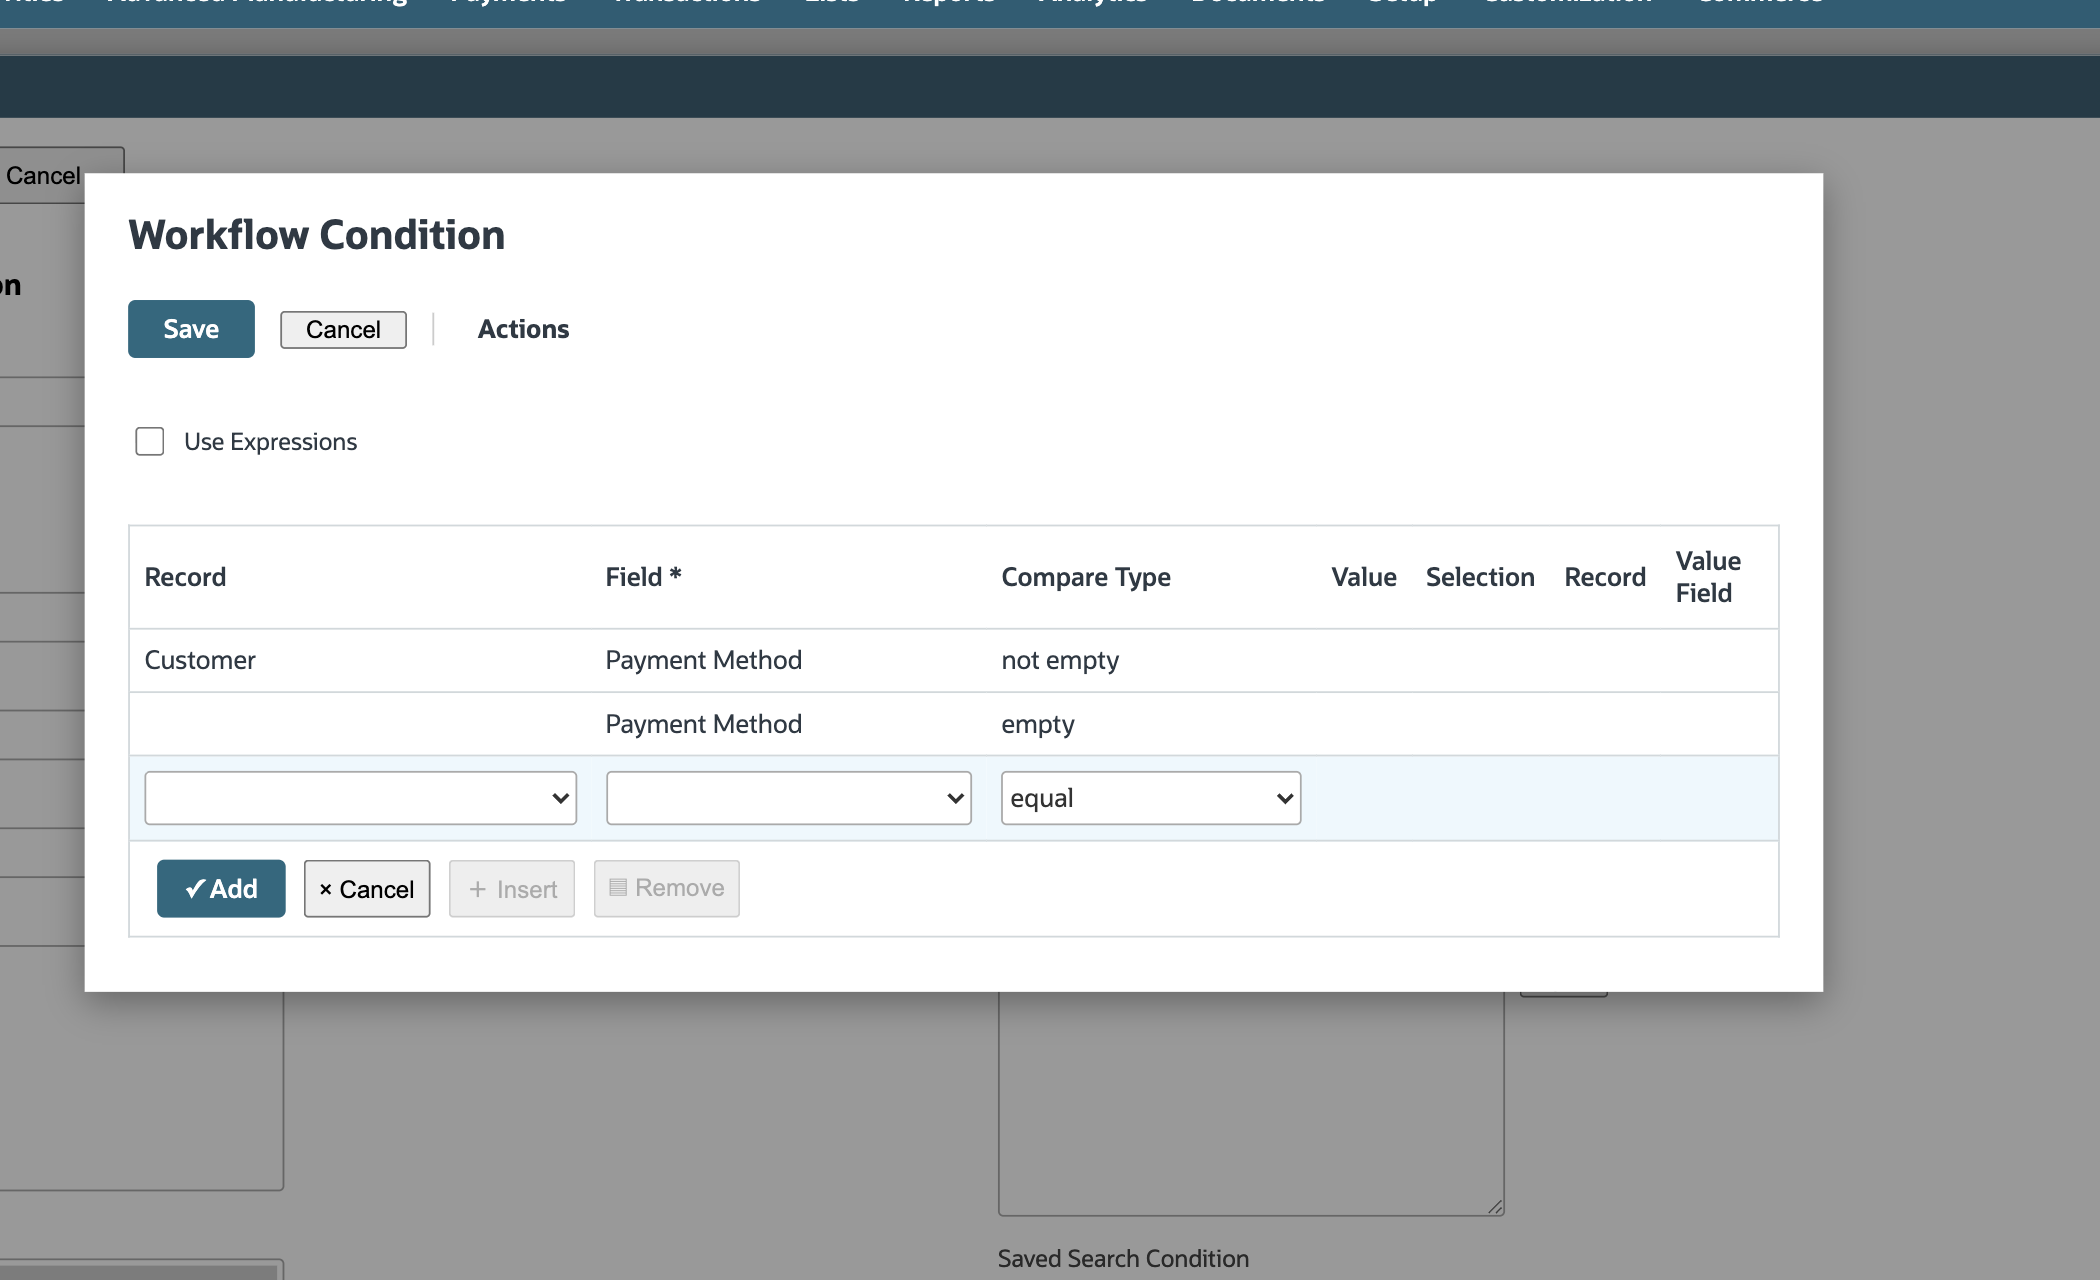Select the Customer record row cell

pos(200,660)
